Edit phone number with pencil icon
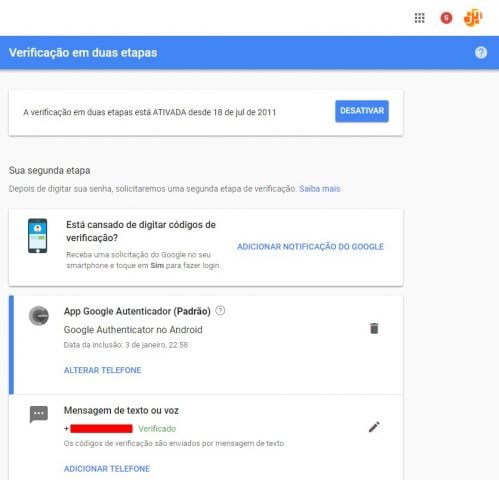The image size is (499, 480). [x=374, y=427]
